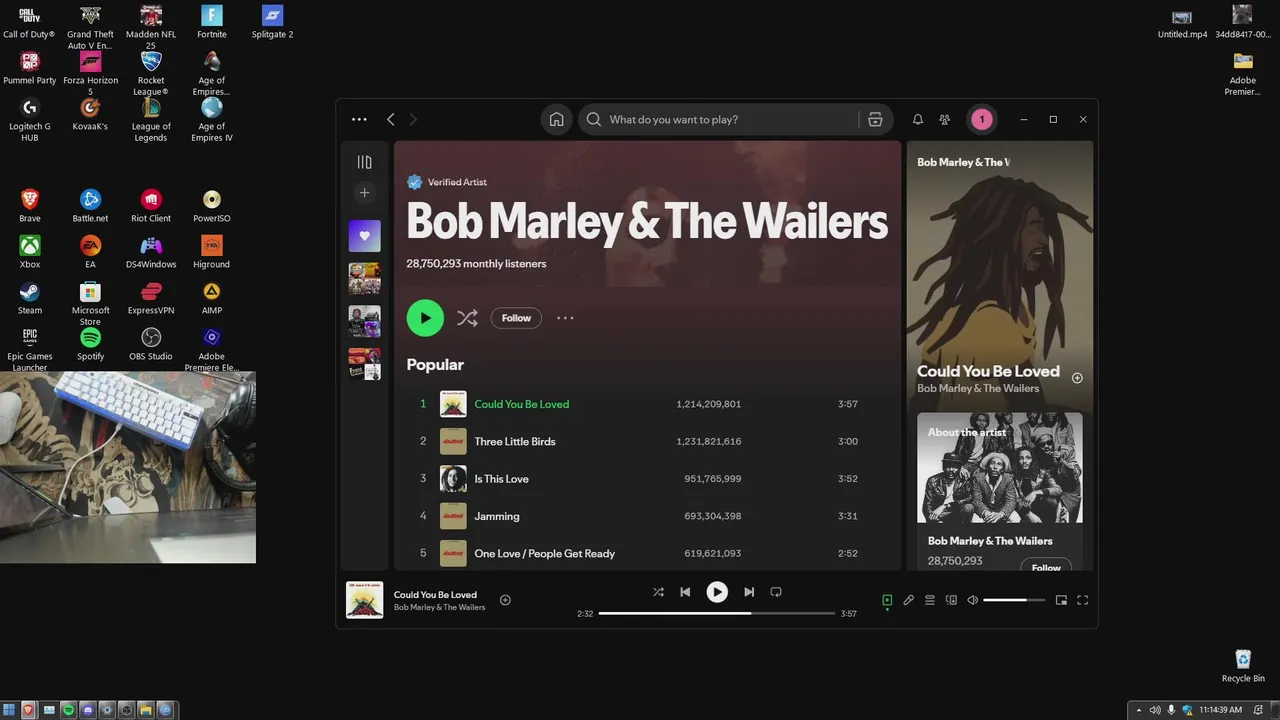
Task: Select Steam desktop shortcut
Action: point(30,297)
